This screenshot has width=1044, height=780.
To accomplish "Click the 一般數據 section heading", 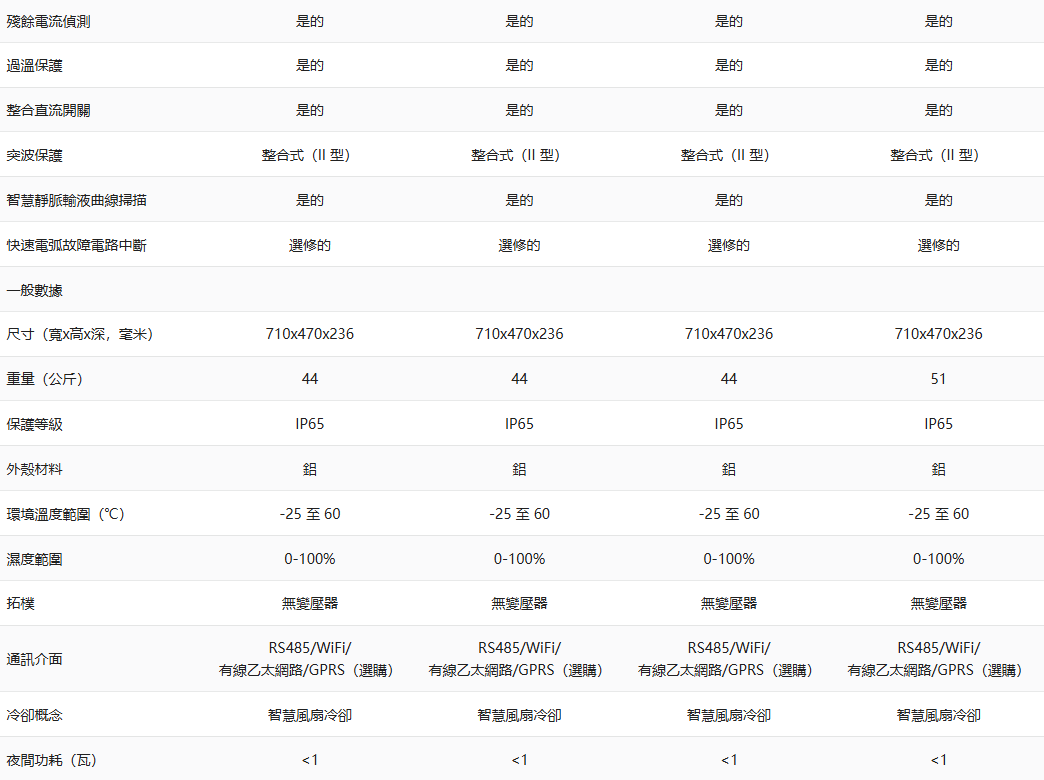I will (x=34, y=290).
